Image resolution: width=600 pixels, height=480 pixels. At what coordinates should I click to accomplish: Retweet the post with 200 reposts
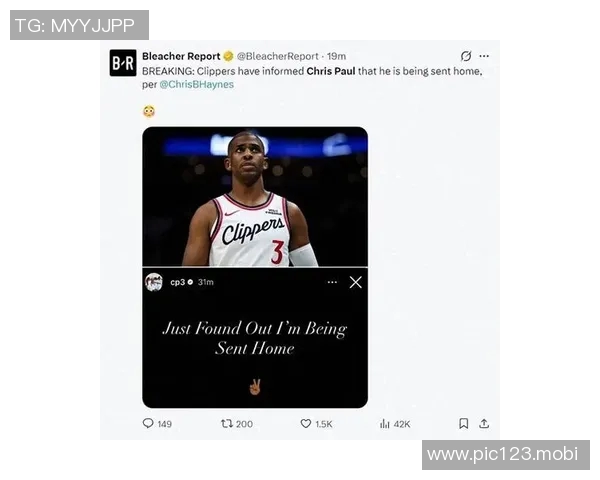click(x=227, y=423)
